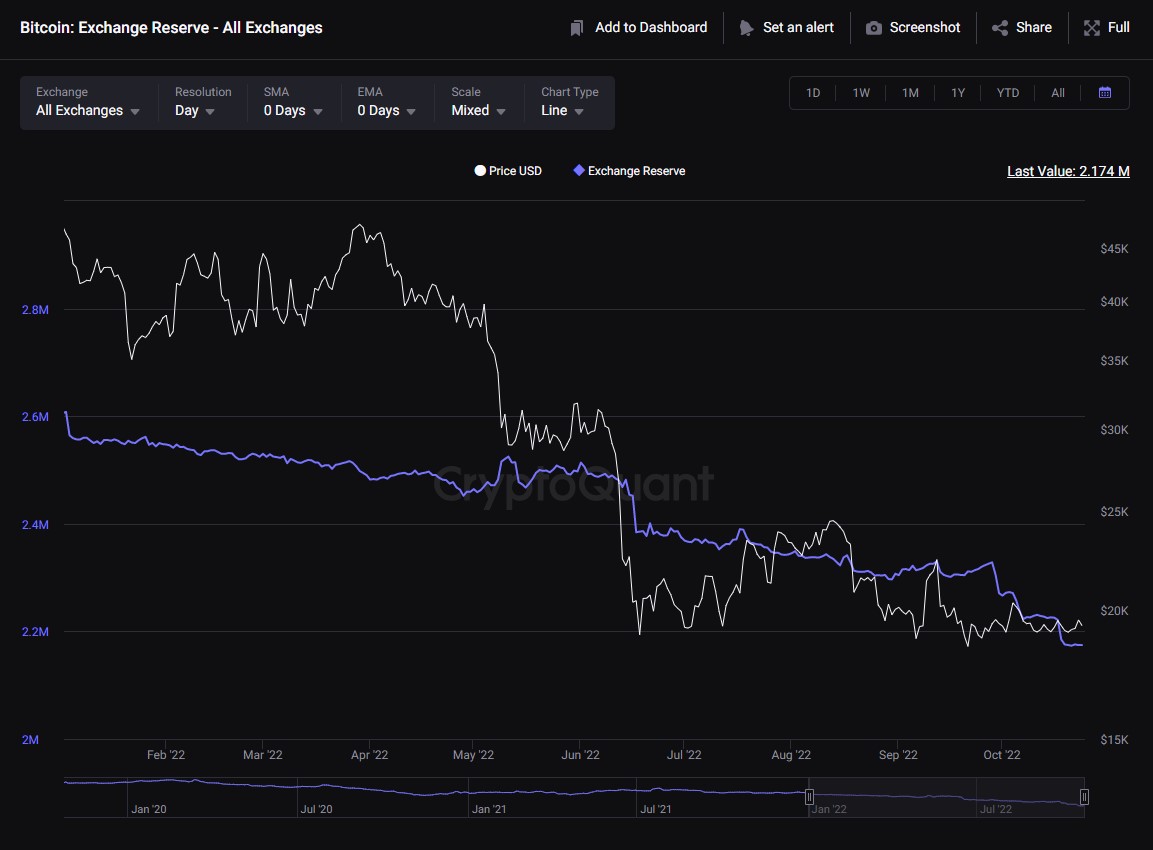This screenshot has height=850, width=1153.
Task: Click the Last Value link
Action: pos(1067,171)
